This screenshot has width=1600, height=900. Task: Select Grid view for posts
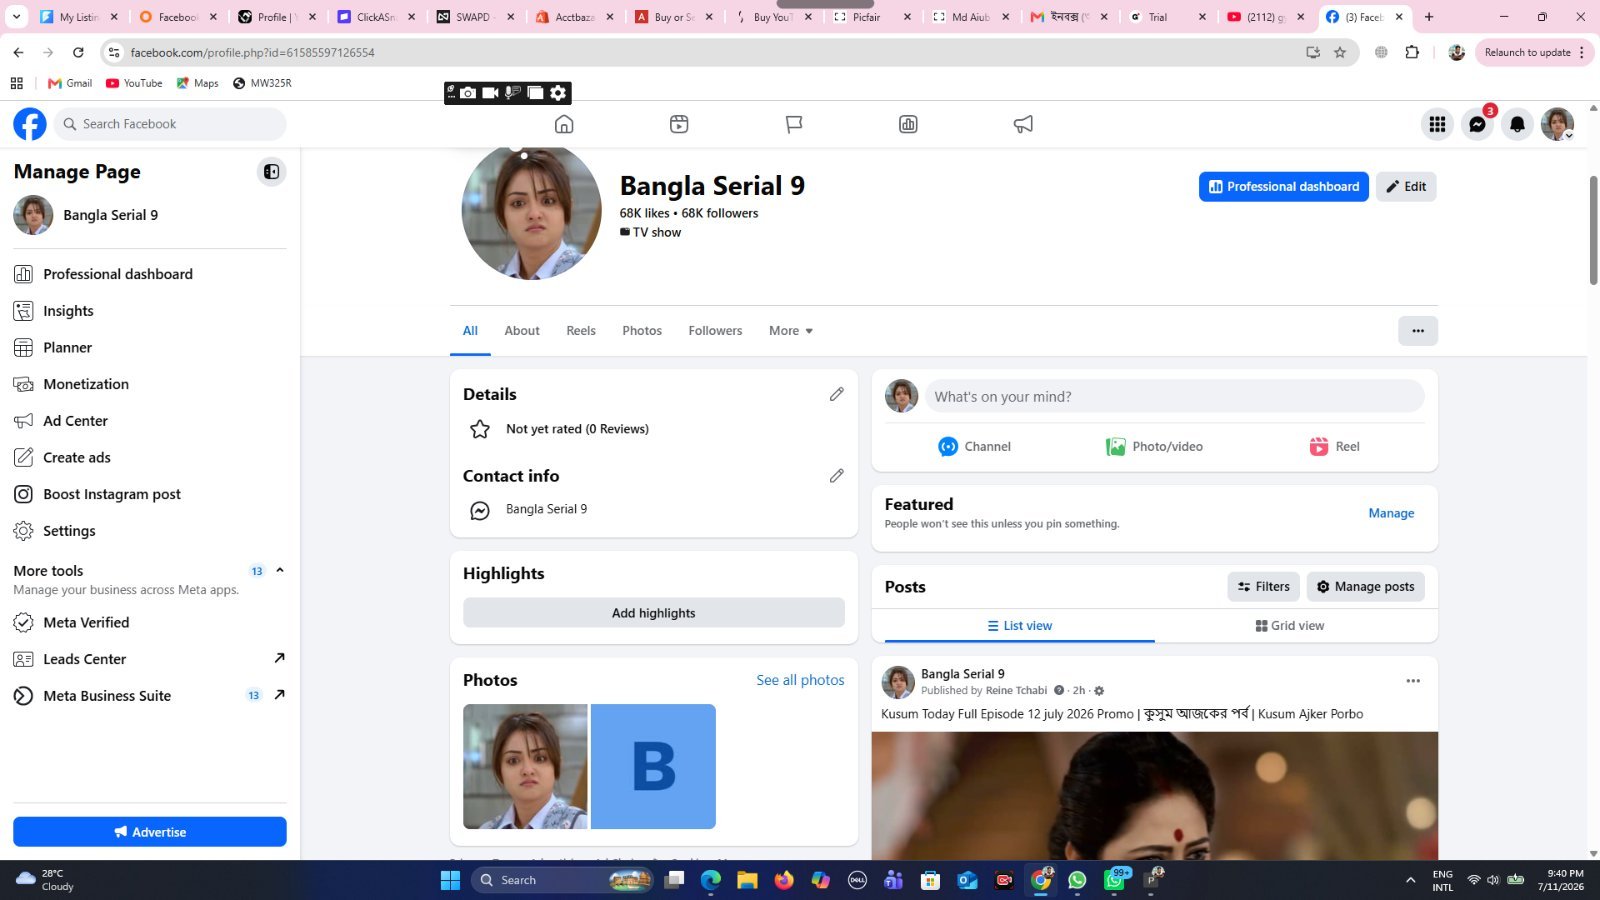1290,626
